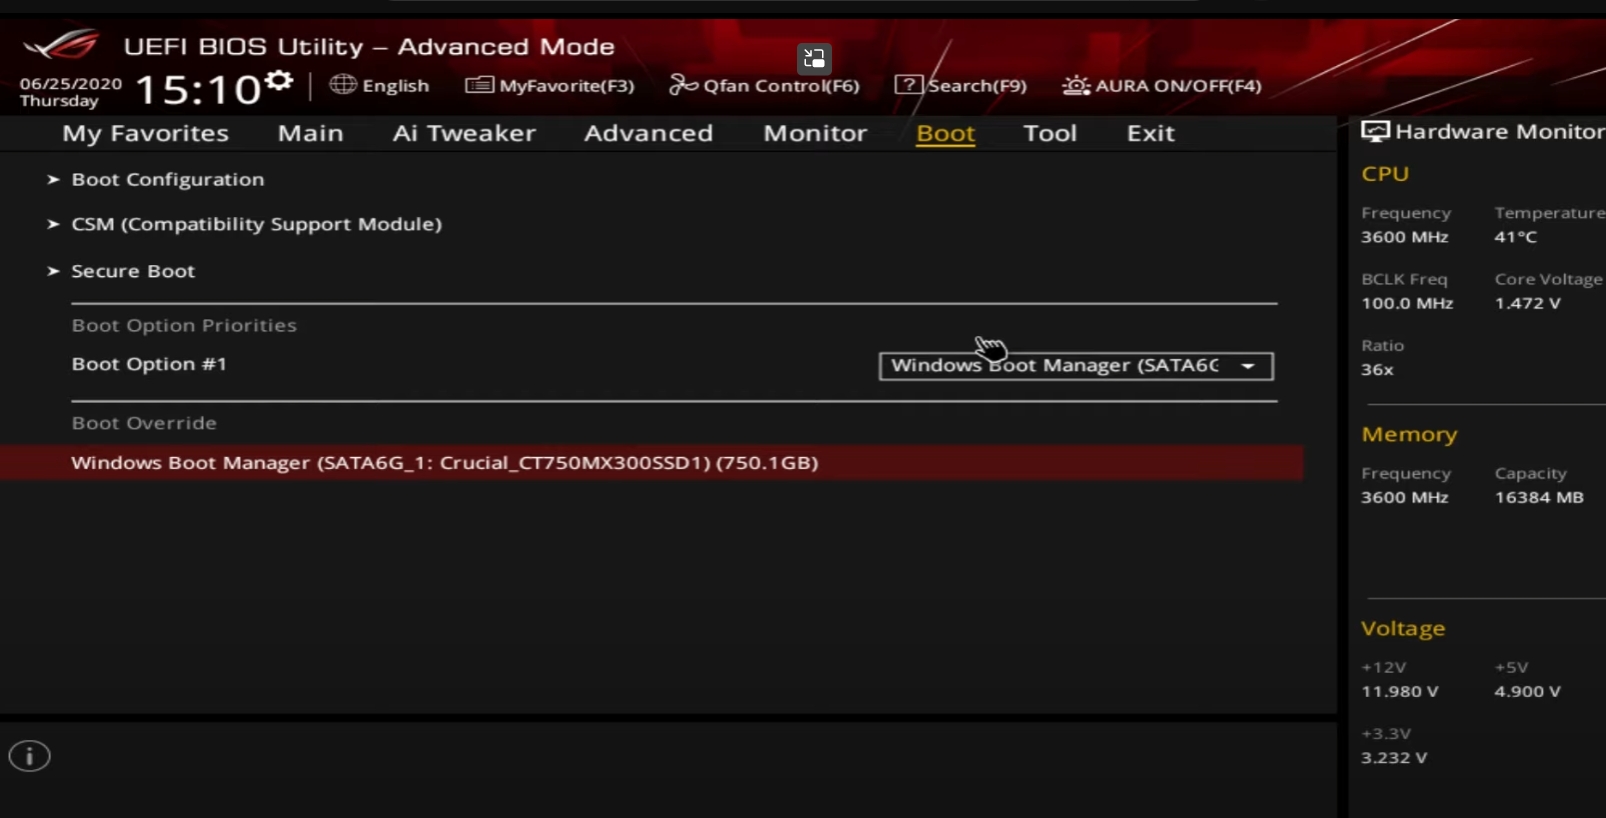Go to the Advanced tab

point(648,133)
